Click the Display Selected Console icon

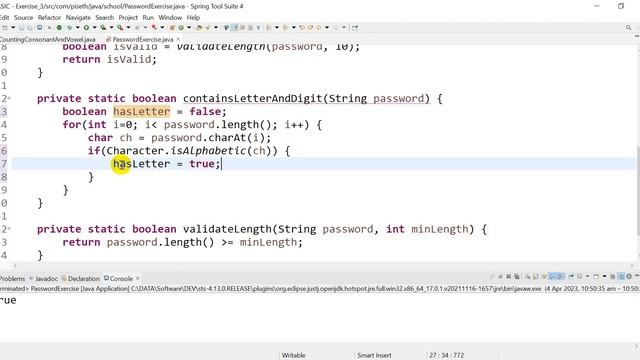click(x=580, y=277)
